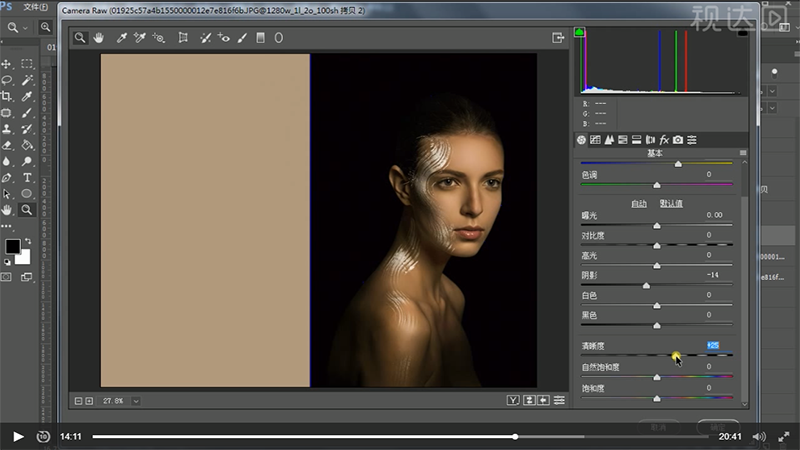The width and height of the screenshot is (800, 450).
Task: Select the Targeted Adjustment tool
Action: pyautogui.click(x=159, y=38)
